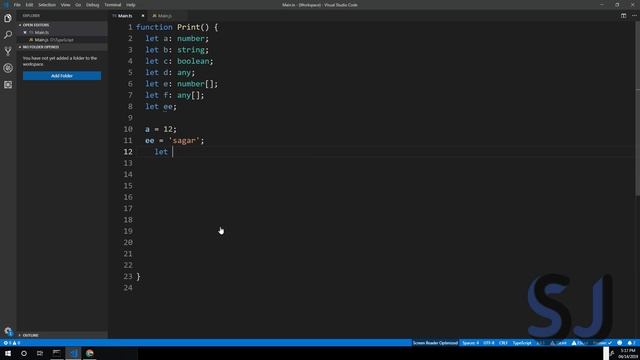Click the feedback smiley in status bar
Viewport: 640px width, 360px height.
pos(620,343)
